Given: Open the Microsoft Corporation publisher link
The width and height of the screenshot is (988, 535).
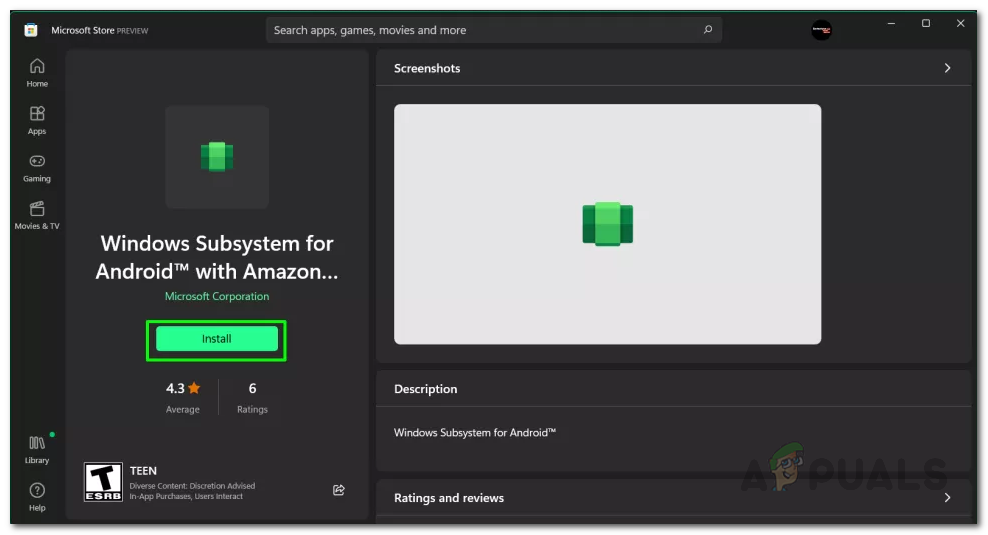Looking at the screenshot, I should (217, 296).
